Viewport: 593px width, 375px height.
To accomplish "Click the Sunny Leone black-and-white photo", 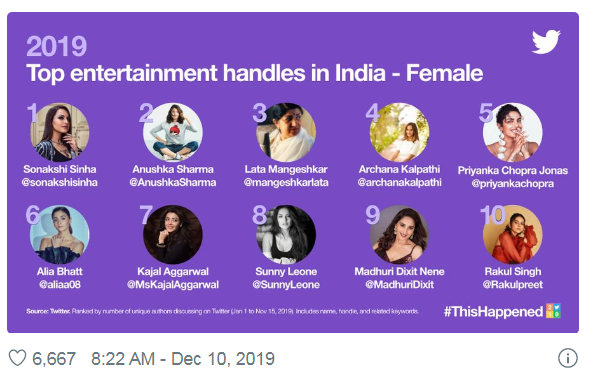I will click(286, 234).
